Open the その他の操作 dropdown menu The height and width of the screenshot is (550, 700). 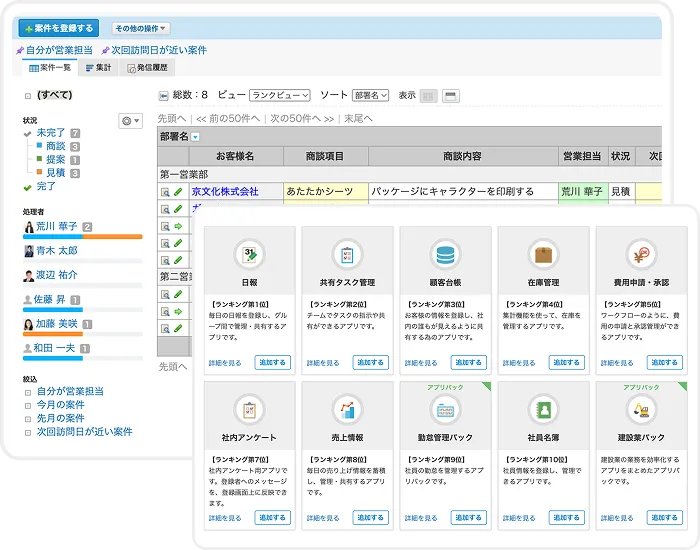[x=140, y=29]
